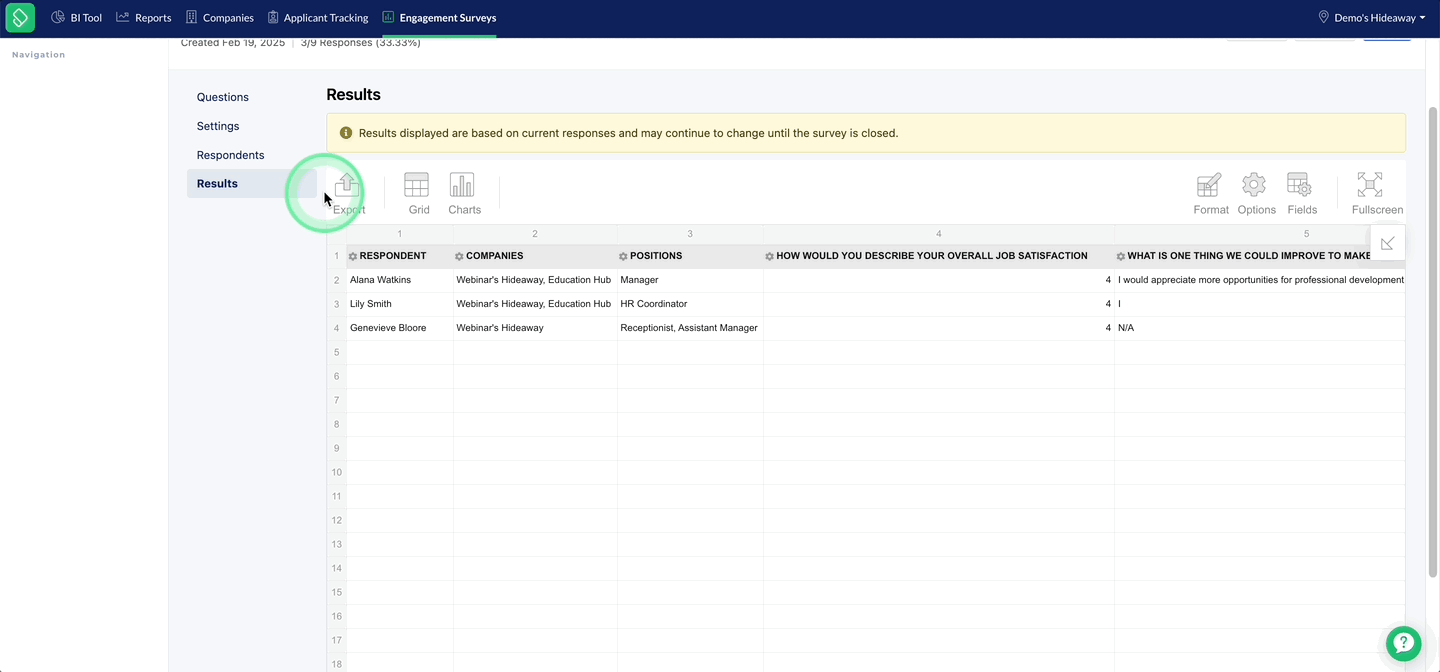The height and width of the screenshot is (672, 1440).
Task: Open gear icon on RESPONDENT column
Action: click(x=353, y=257)
